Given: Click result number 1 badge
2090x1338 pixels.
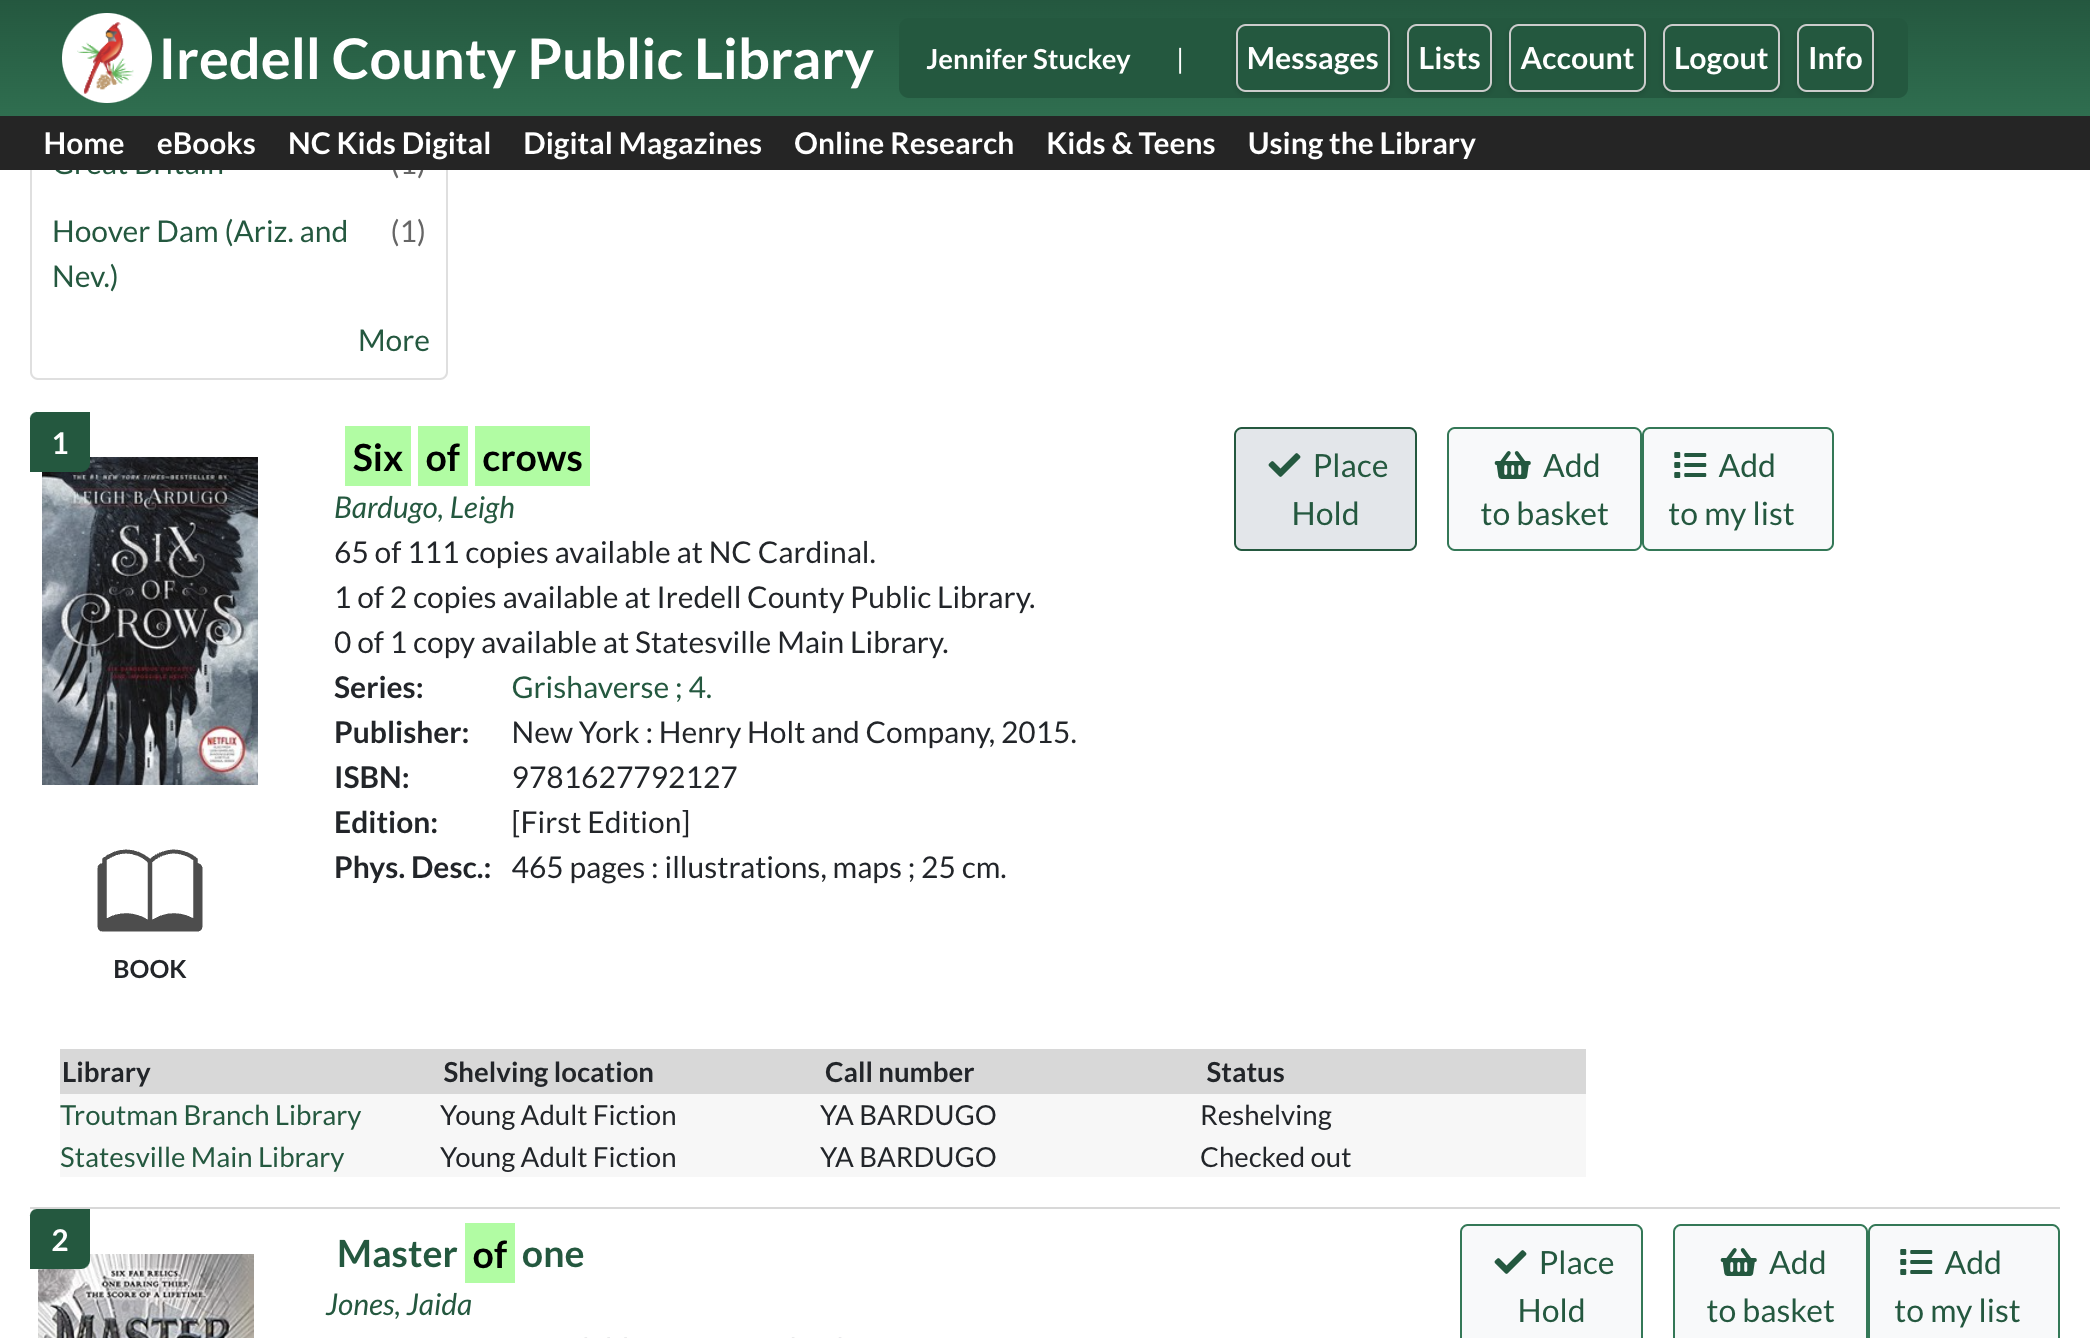Looking at the screenshot, I should (60, 442).
